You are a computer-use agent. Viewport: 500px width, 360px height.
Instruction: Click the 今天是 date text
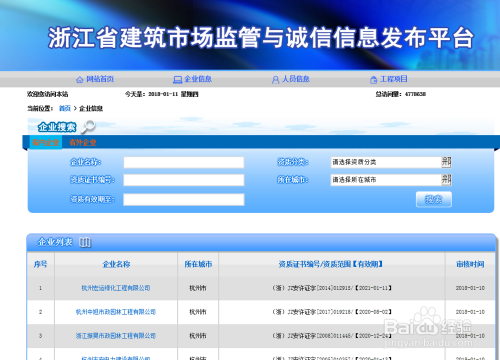pos(162,94)
